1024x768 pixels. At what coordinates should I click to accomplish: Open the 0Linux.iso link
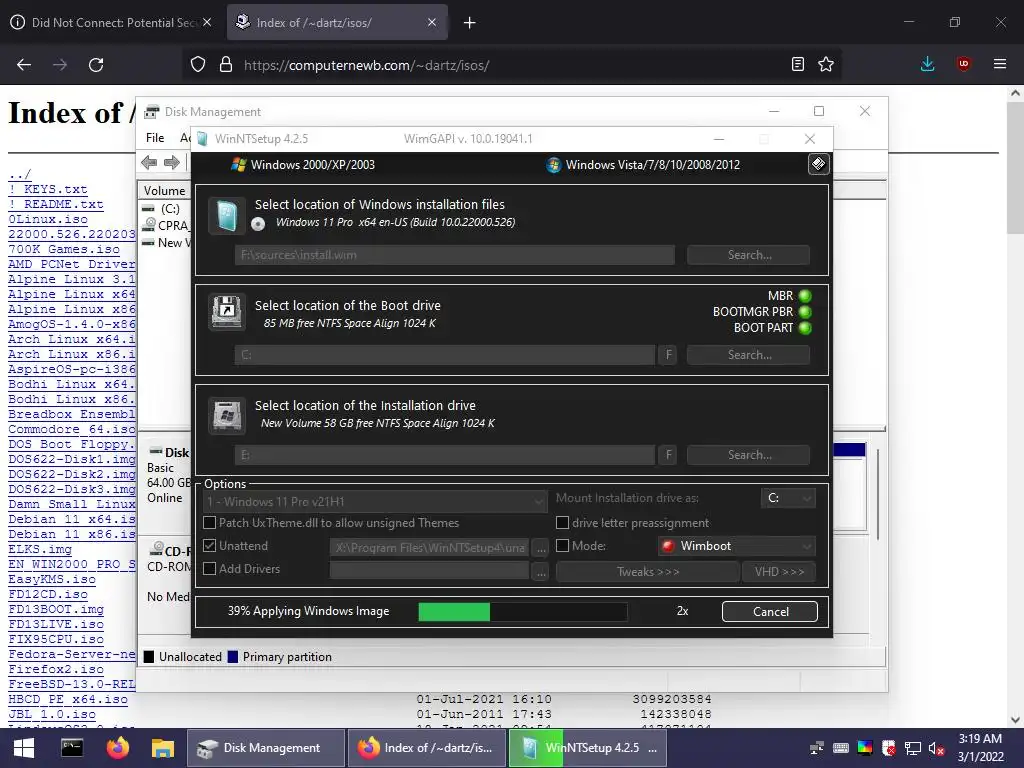coord(48,219)
